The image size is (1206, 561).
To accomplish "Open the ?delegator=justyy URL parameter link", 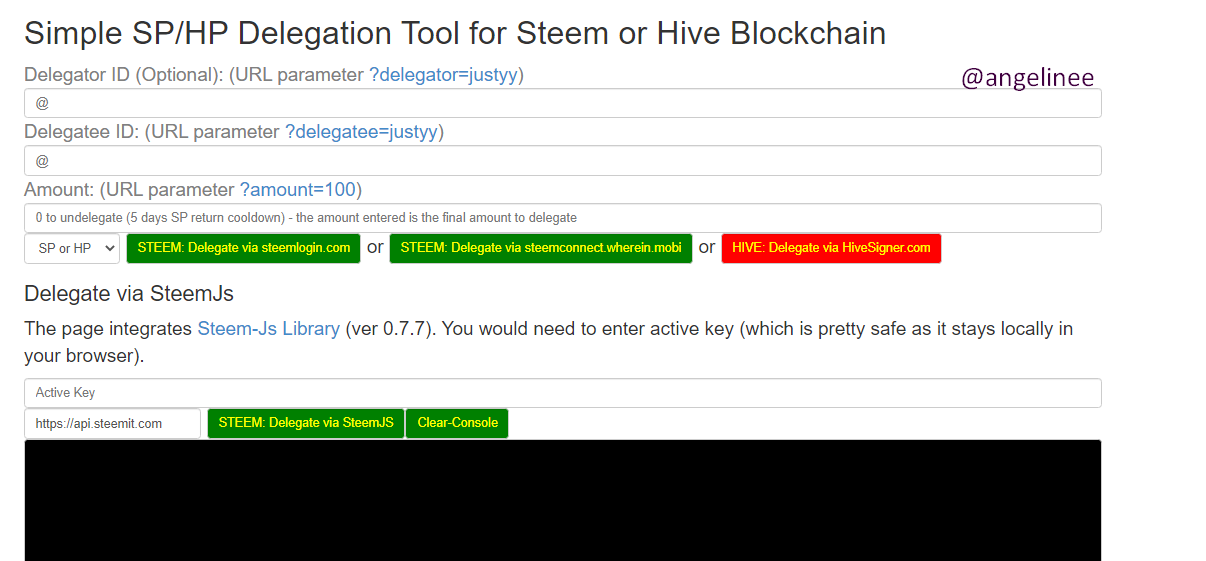I will click(443, 75).
